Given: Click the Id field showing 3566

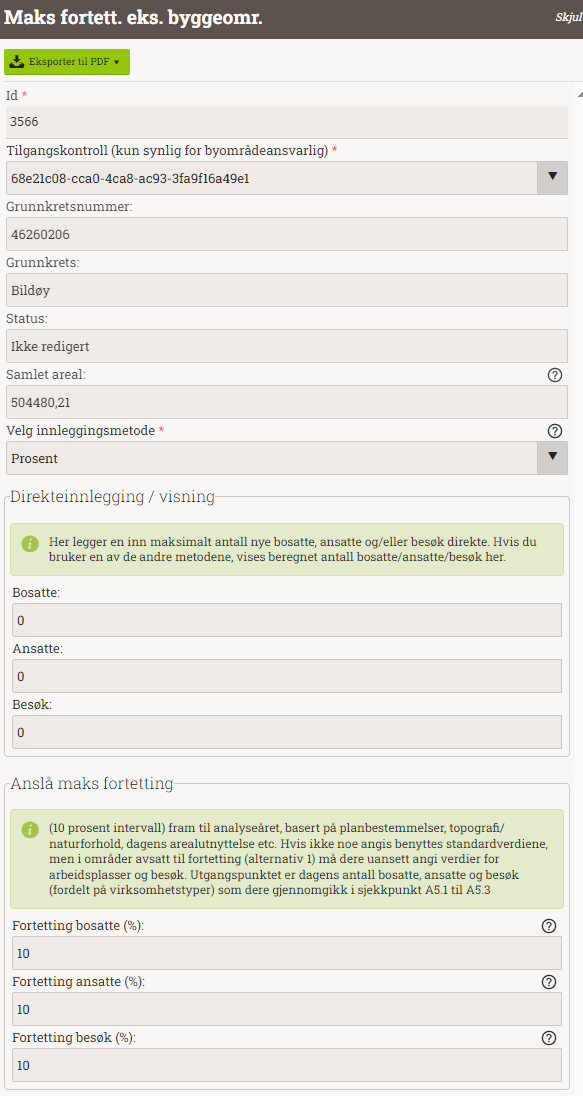Looking at the screenshot, I should 287,122.
